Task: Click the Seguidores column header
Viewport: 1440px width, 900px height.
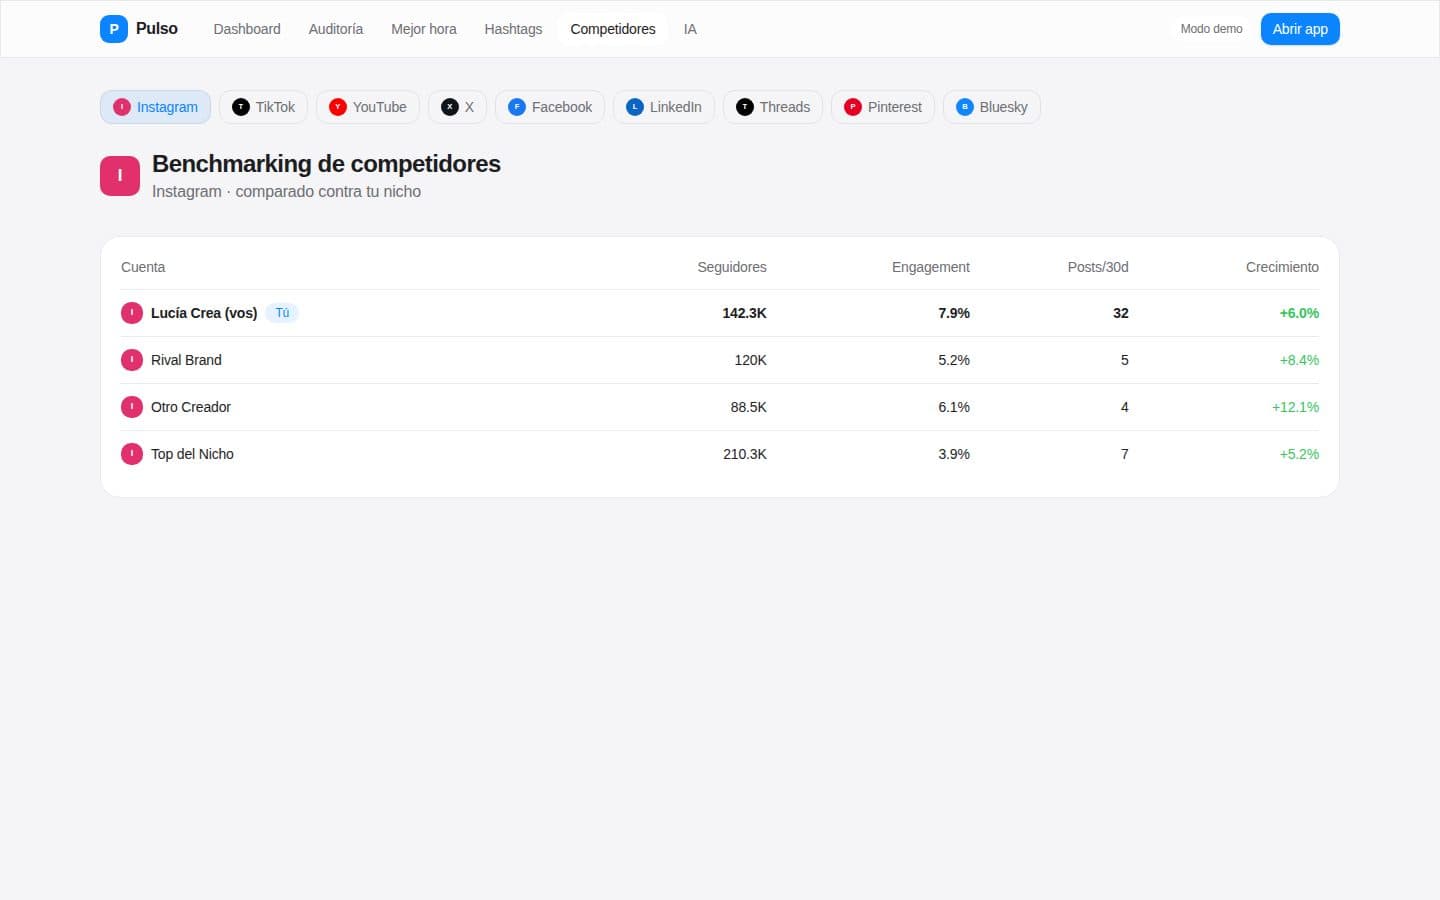Action: [732, 267]
